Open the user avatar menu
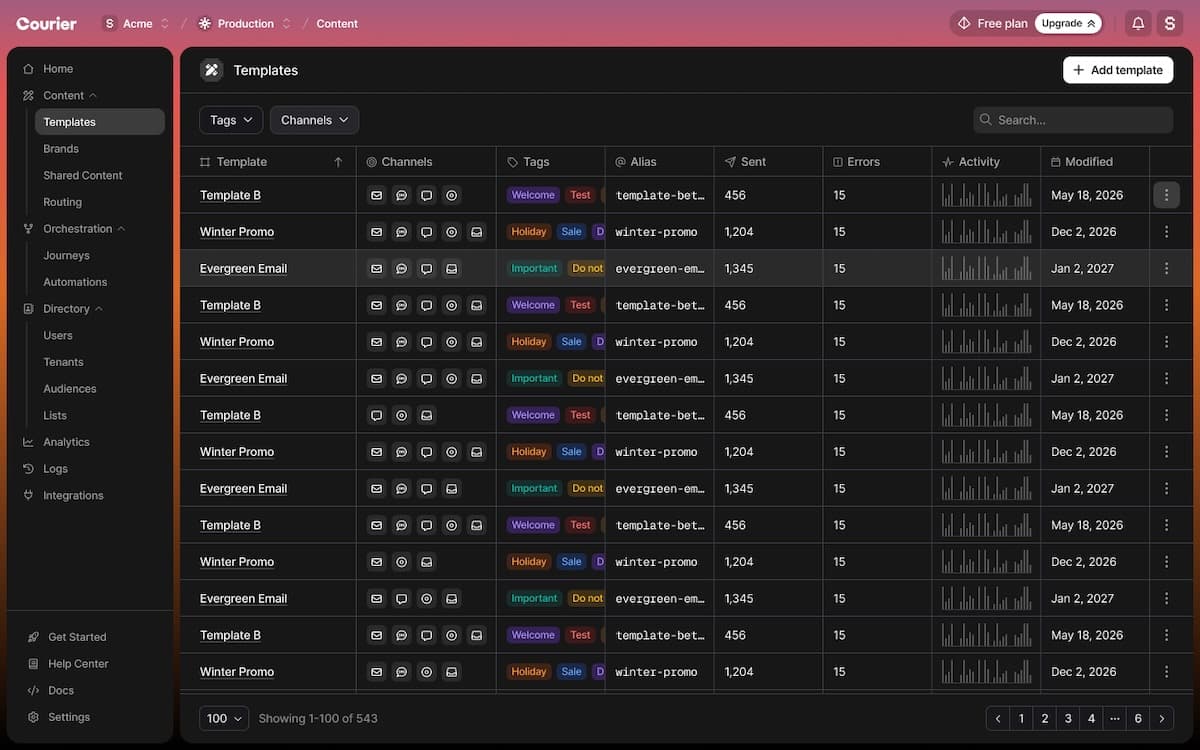 pos(1170,23)
